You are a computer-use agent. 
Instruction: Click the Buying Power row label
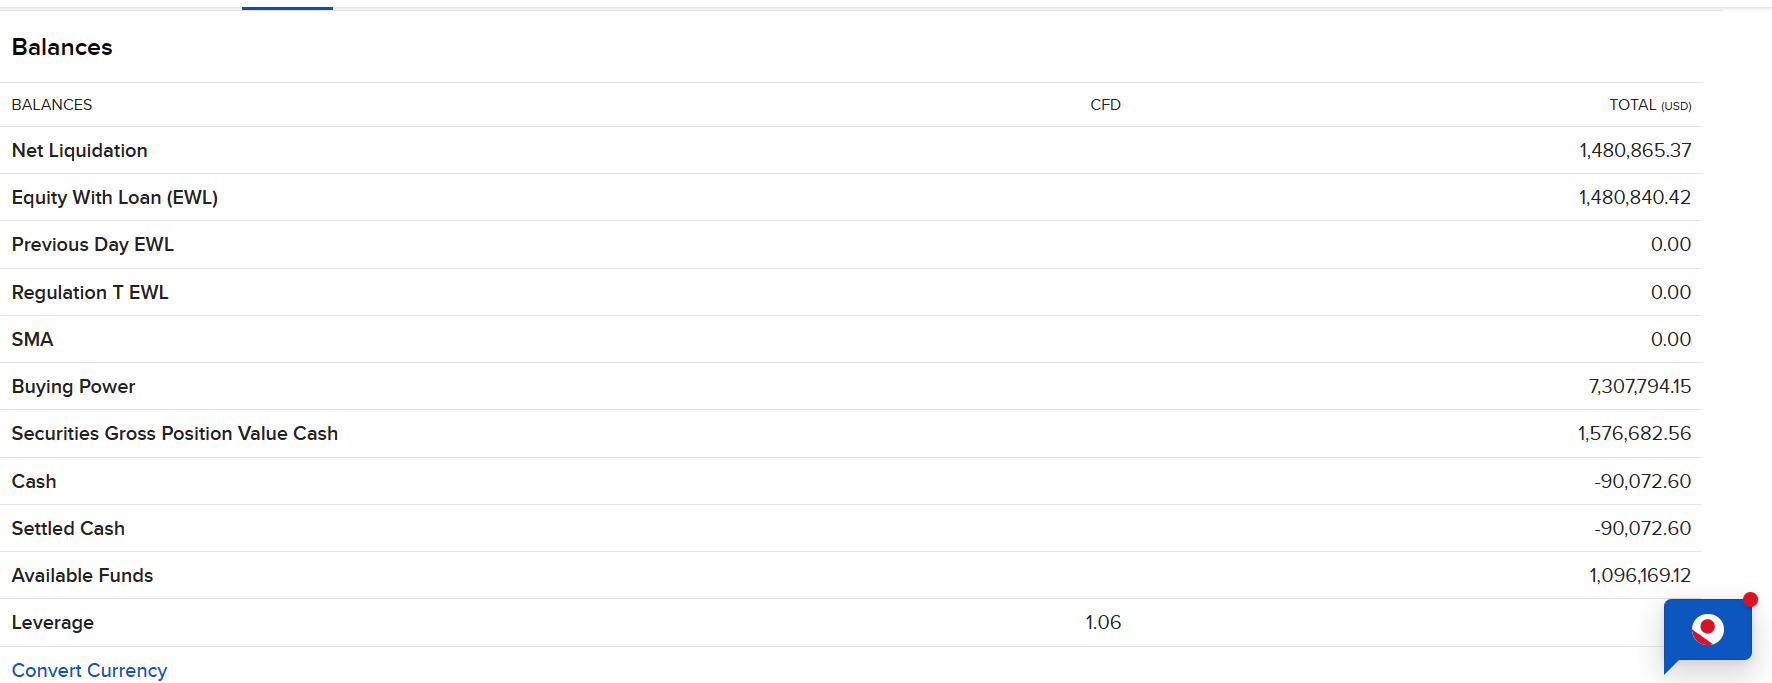[73, 387]
